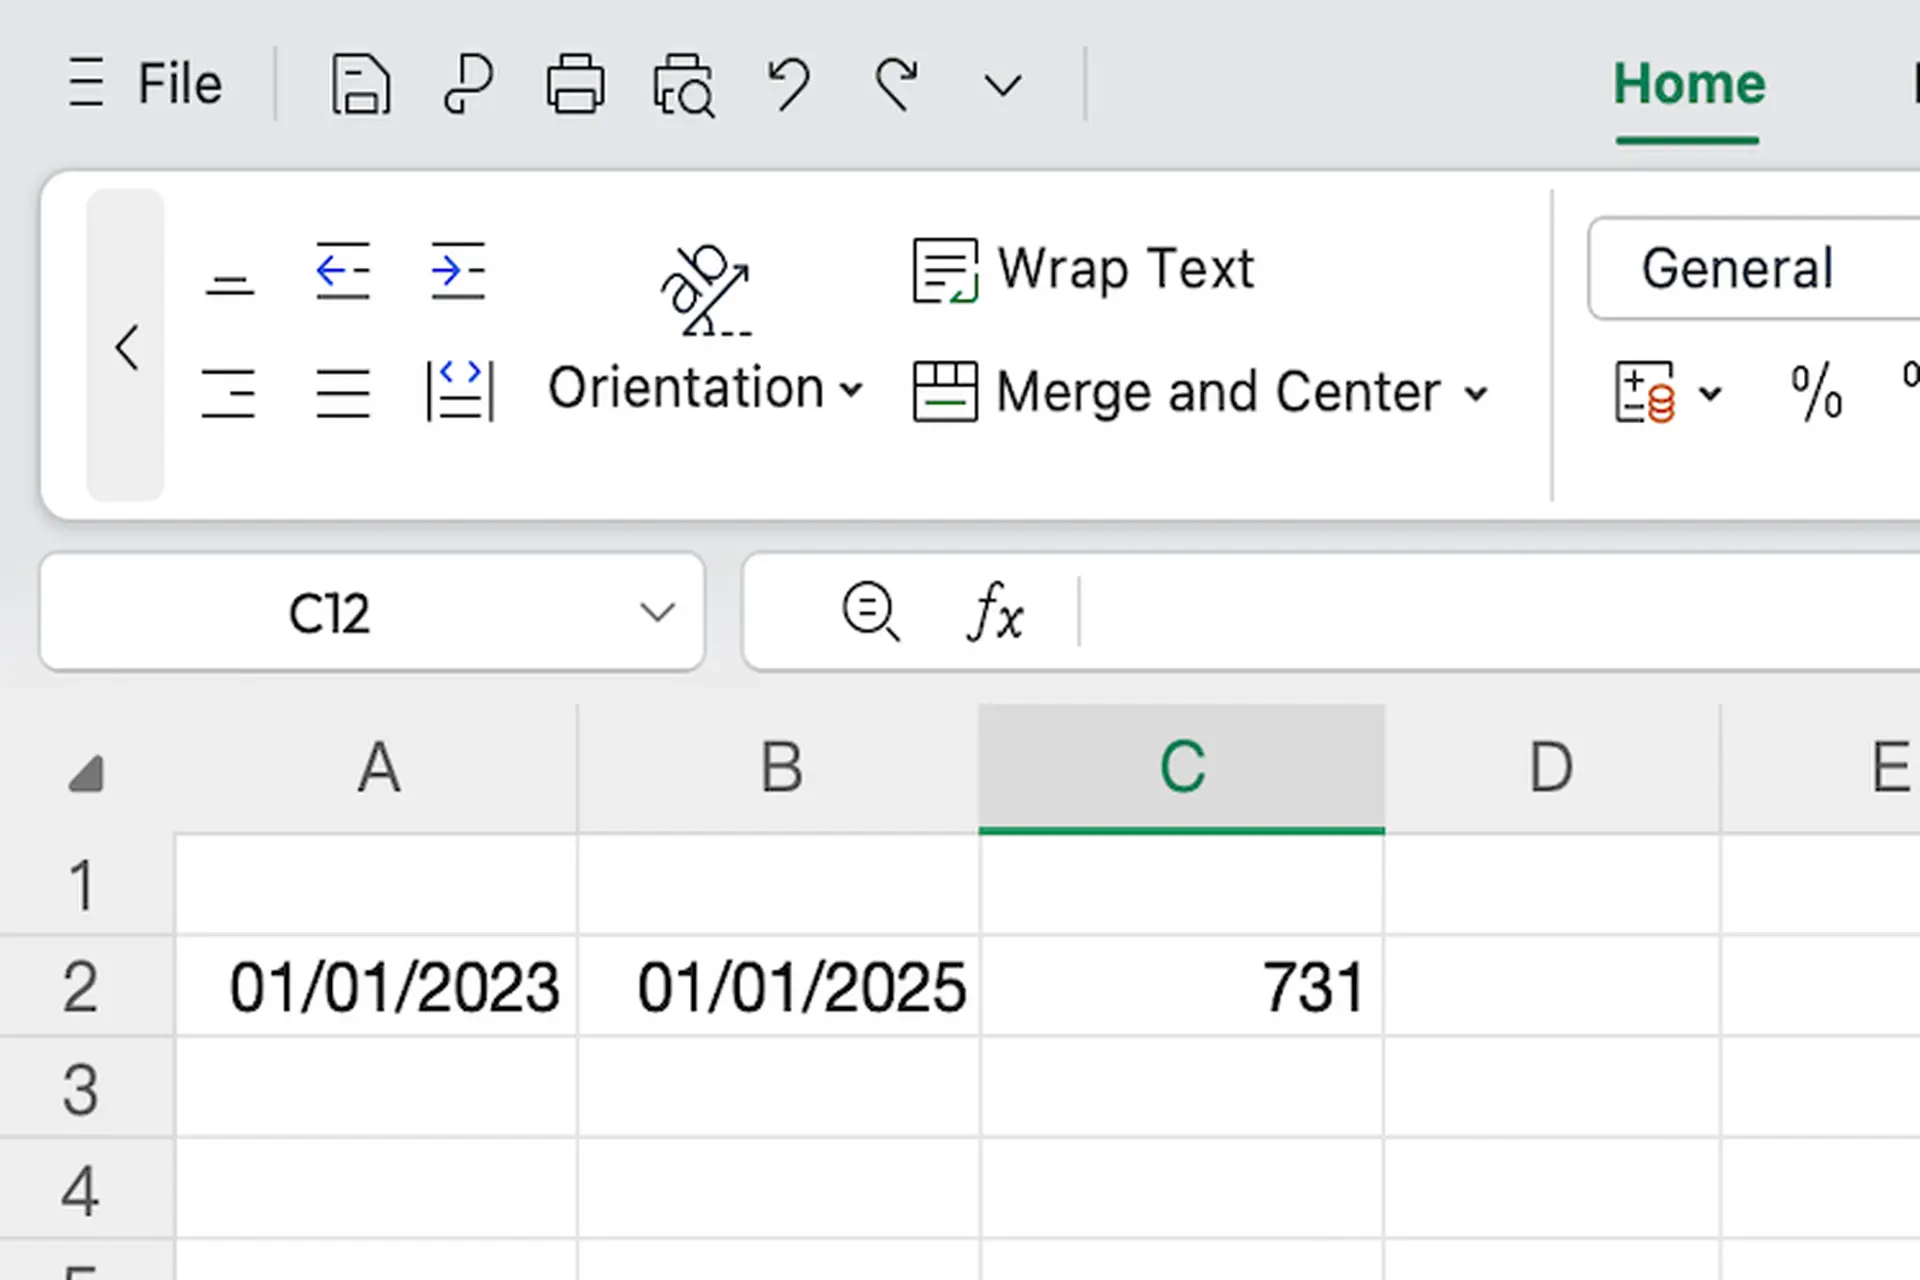Expand the Merge and Center dropdown arrow
Viewport: 1920px width, 1280px height.
(1476, 394)
